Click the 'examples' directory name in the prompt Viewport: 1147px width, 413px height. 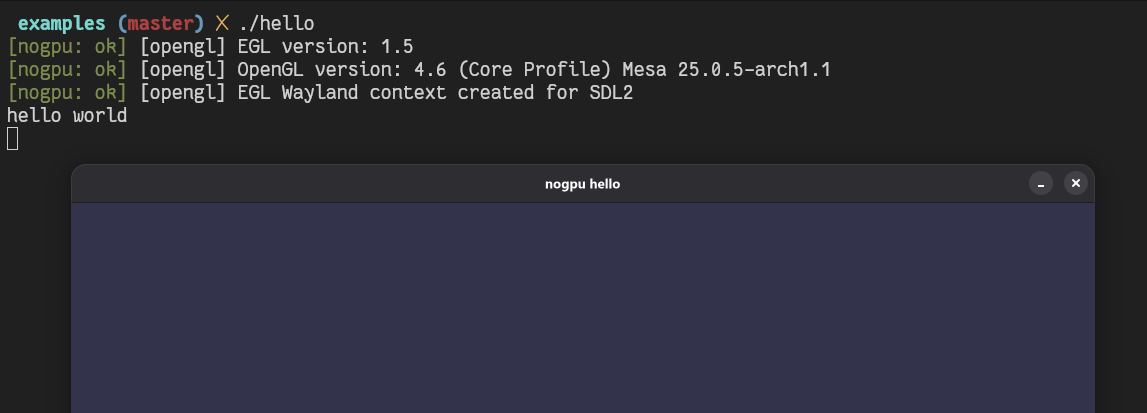(61, 23)
